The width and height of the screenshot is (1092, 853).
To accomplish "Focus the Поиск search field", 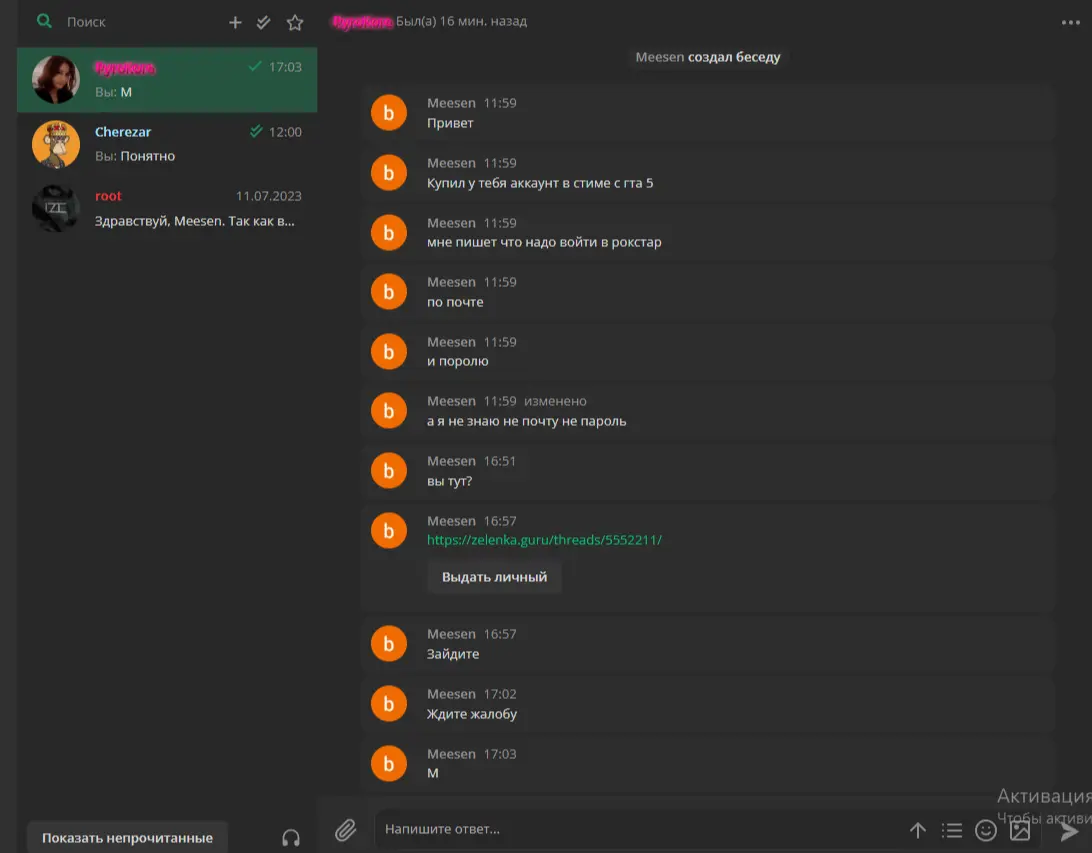I will click(x=140, y=22).
